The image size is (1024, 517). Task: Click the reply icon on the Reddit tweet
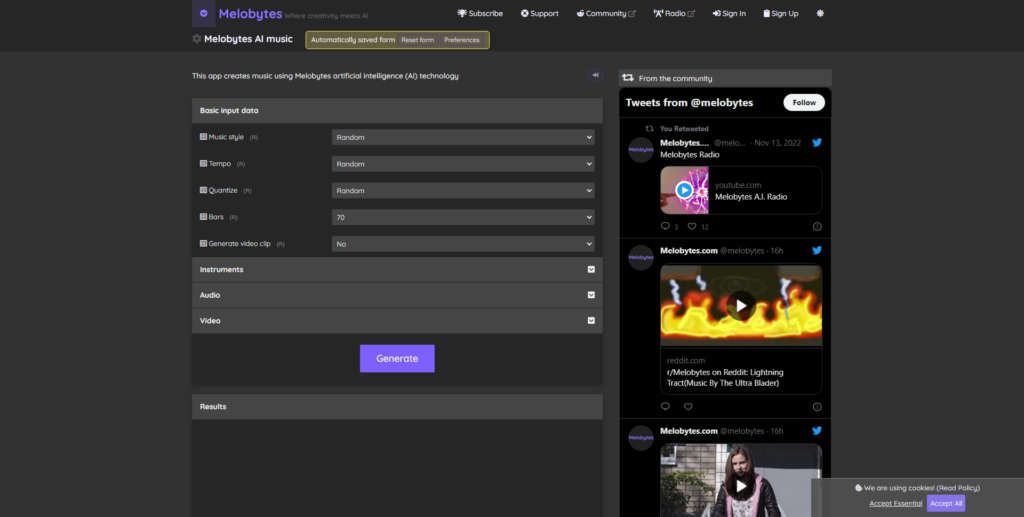point(666,407)
